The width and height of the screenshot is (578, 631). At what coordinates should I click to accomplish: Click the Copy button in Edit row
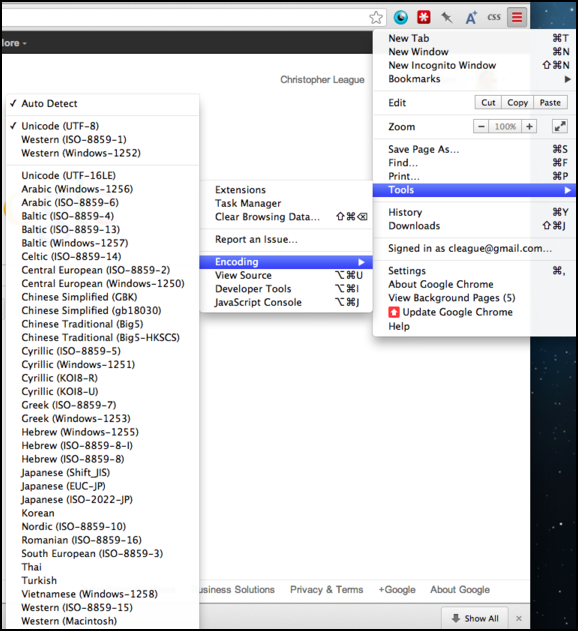point(517,103)
